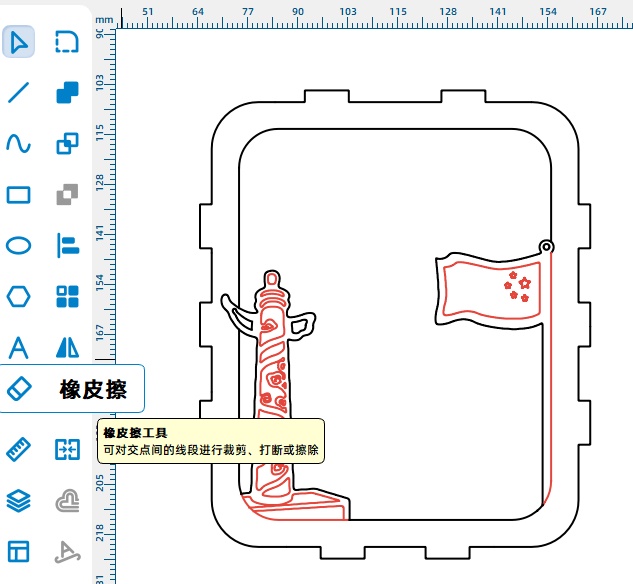Select the arrow selection tool
This screenshot has height=584, width=633.
click(x=19, y=42)
